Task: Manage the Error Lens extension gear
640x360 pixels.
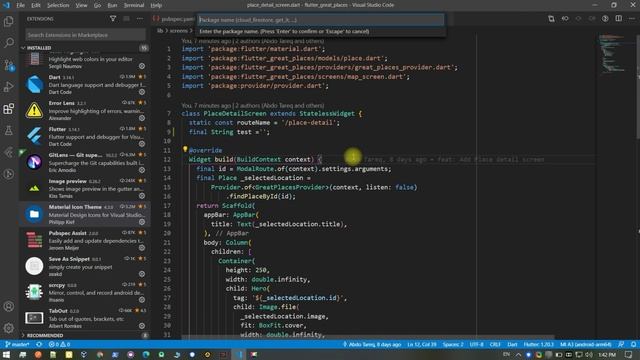Action: (142, 118)
